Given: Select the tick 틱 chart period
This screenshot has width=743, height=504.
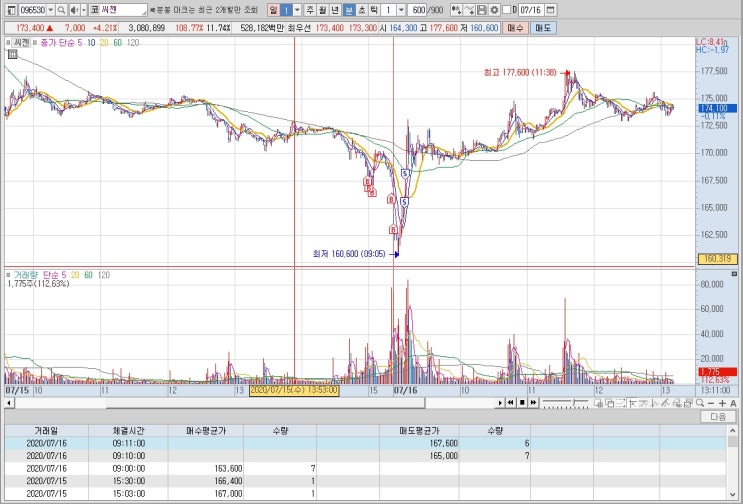Looking at the screenshot, I should (x=374, y=10).
